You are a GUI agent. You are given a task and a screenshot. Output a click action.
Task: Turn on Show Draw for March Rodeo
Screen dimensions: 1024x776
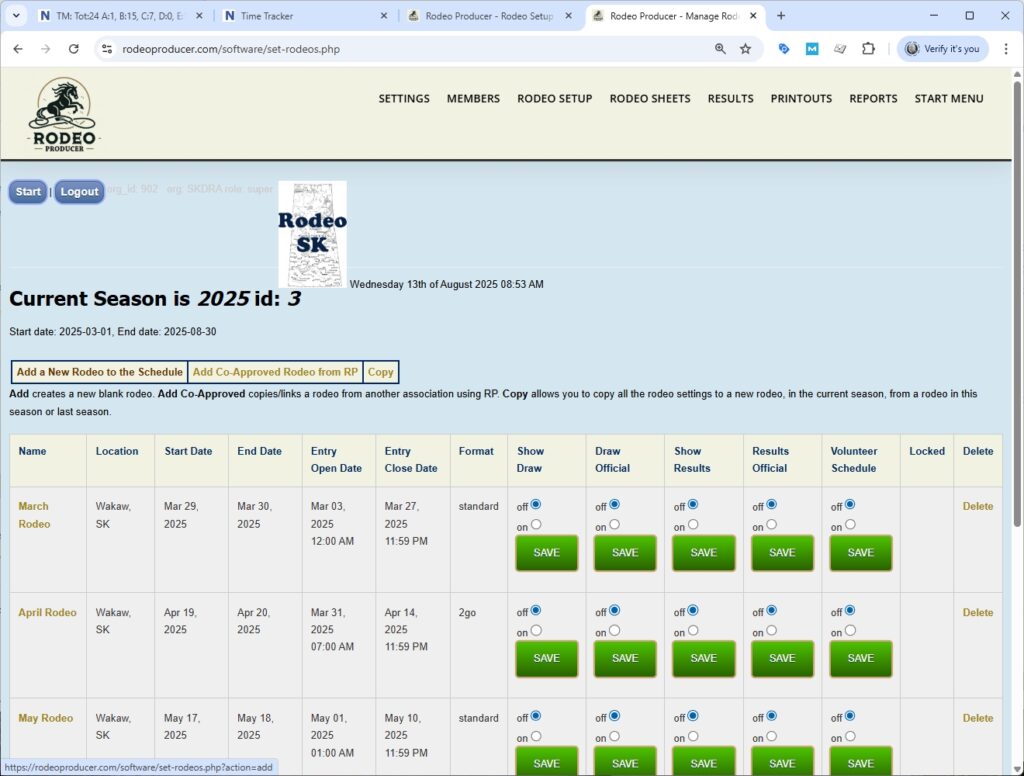tap(536, 524)
